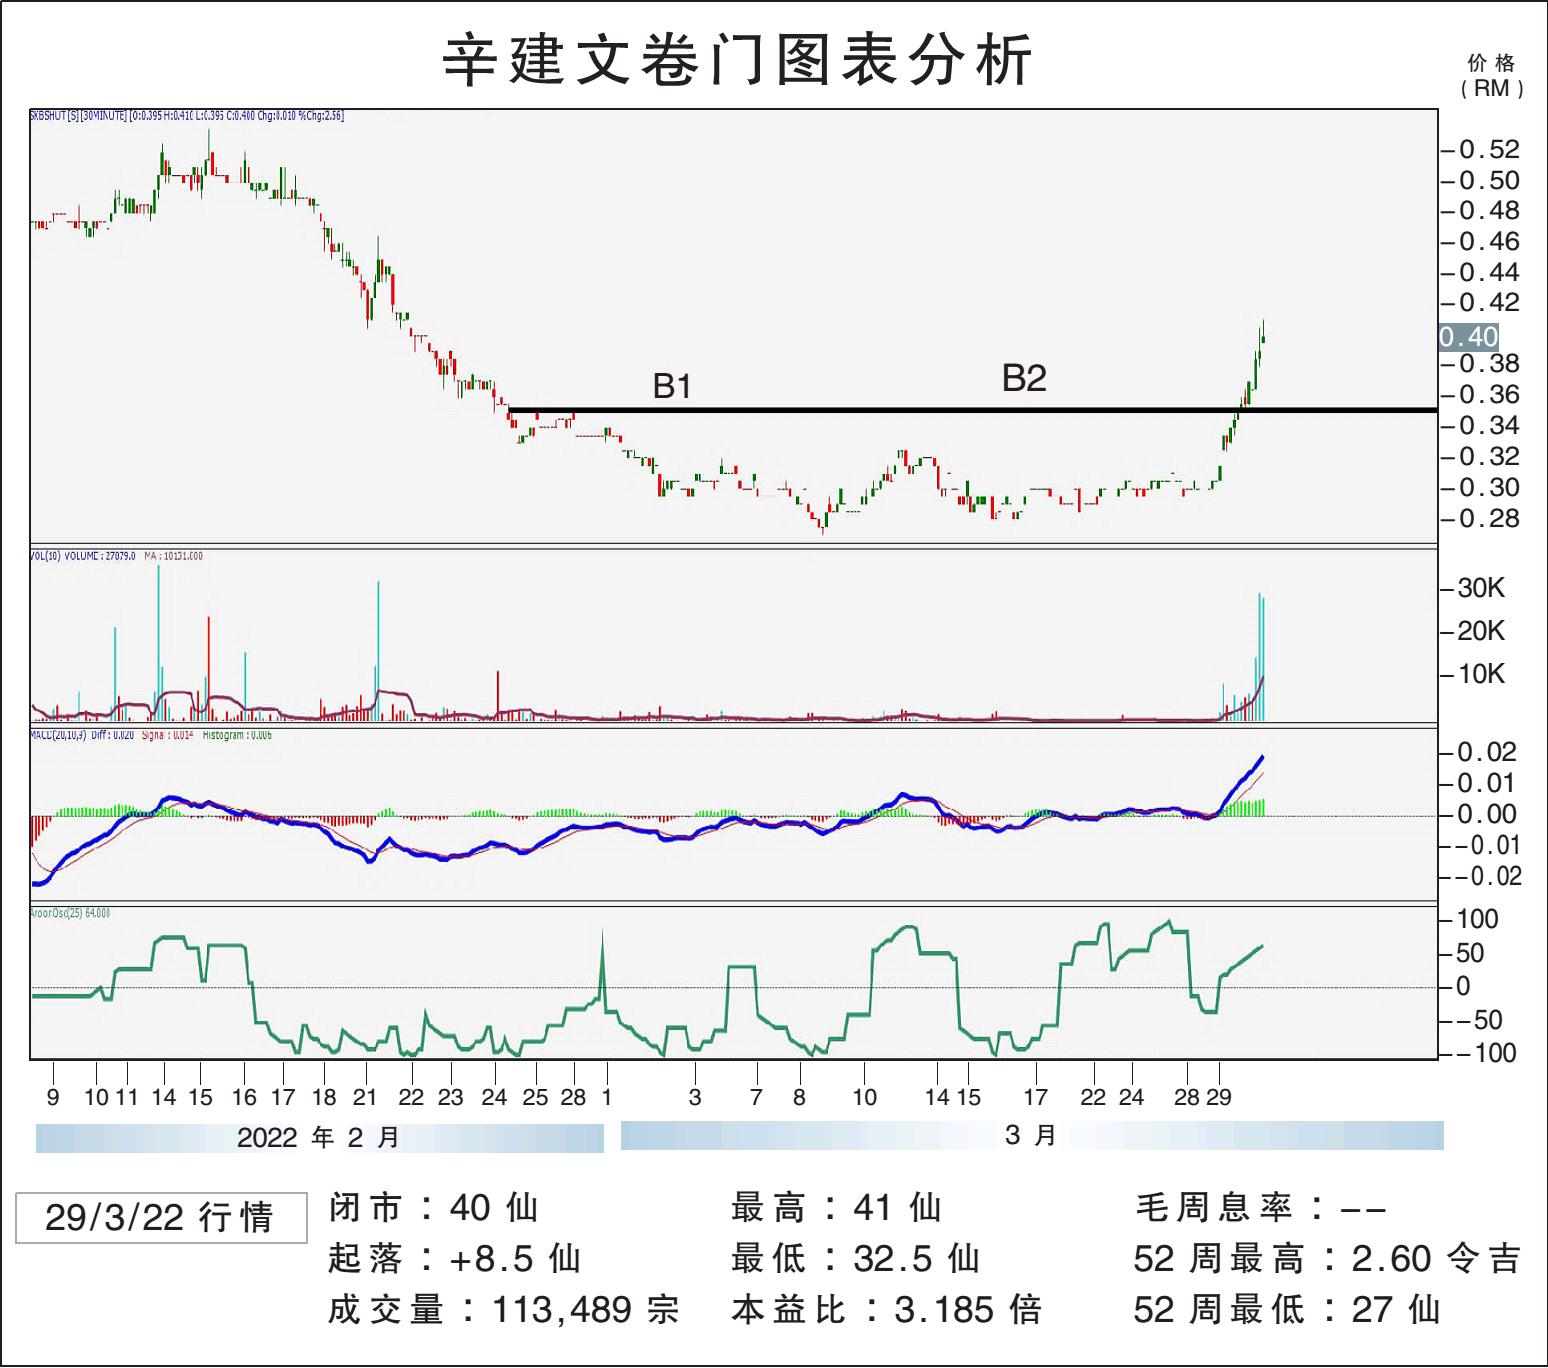The height and width of the screenshot is (1368, 1548).
Task: Click the positive 50 Aroon axis label
Action: 1470,953
